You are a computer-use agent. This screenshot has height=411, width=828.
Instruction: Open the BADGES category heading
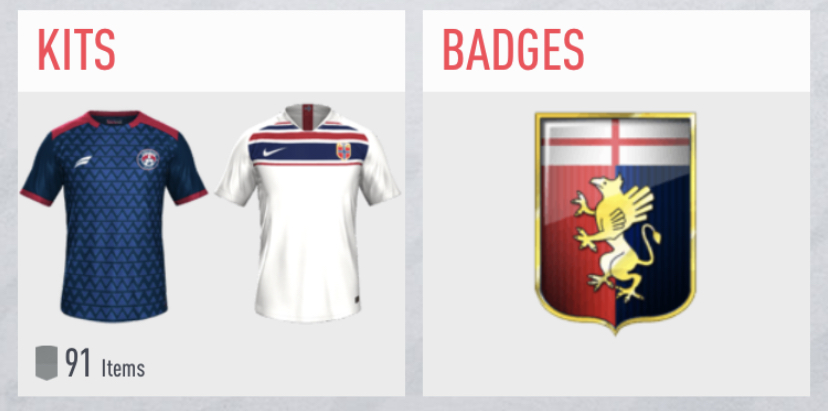[513, 50]
